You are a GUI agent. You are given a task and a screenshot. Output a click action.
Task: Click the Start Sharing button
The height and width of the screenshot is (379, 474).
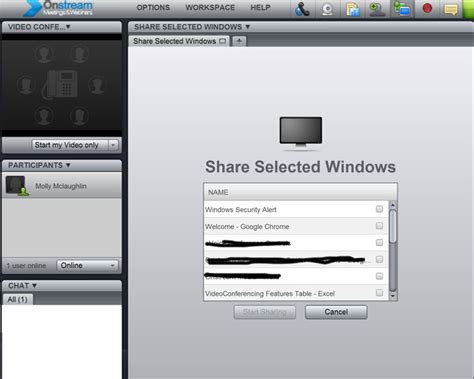[x=265, y=312]
